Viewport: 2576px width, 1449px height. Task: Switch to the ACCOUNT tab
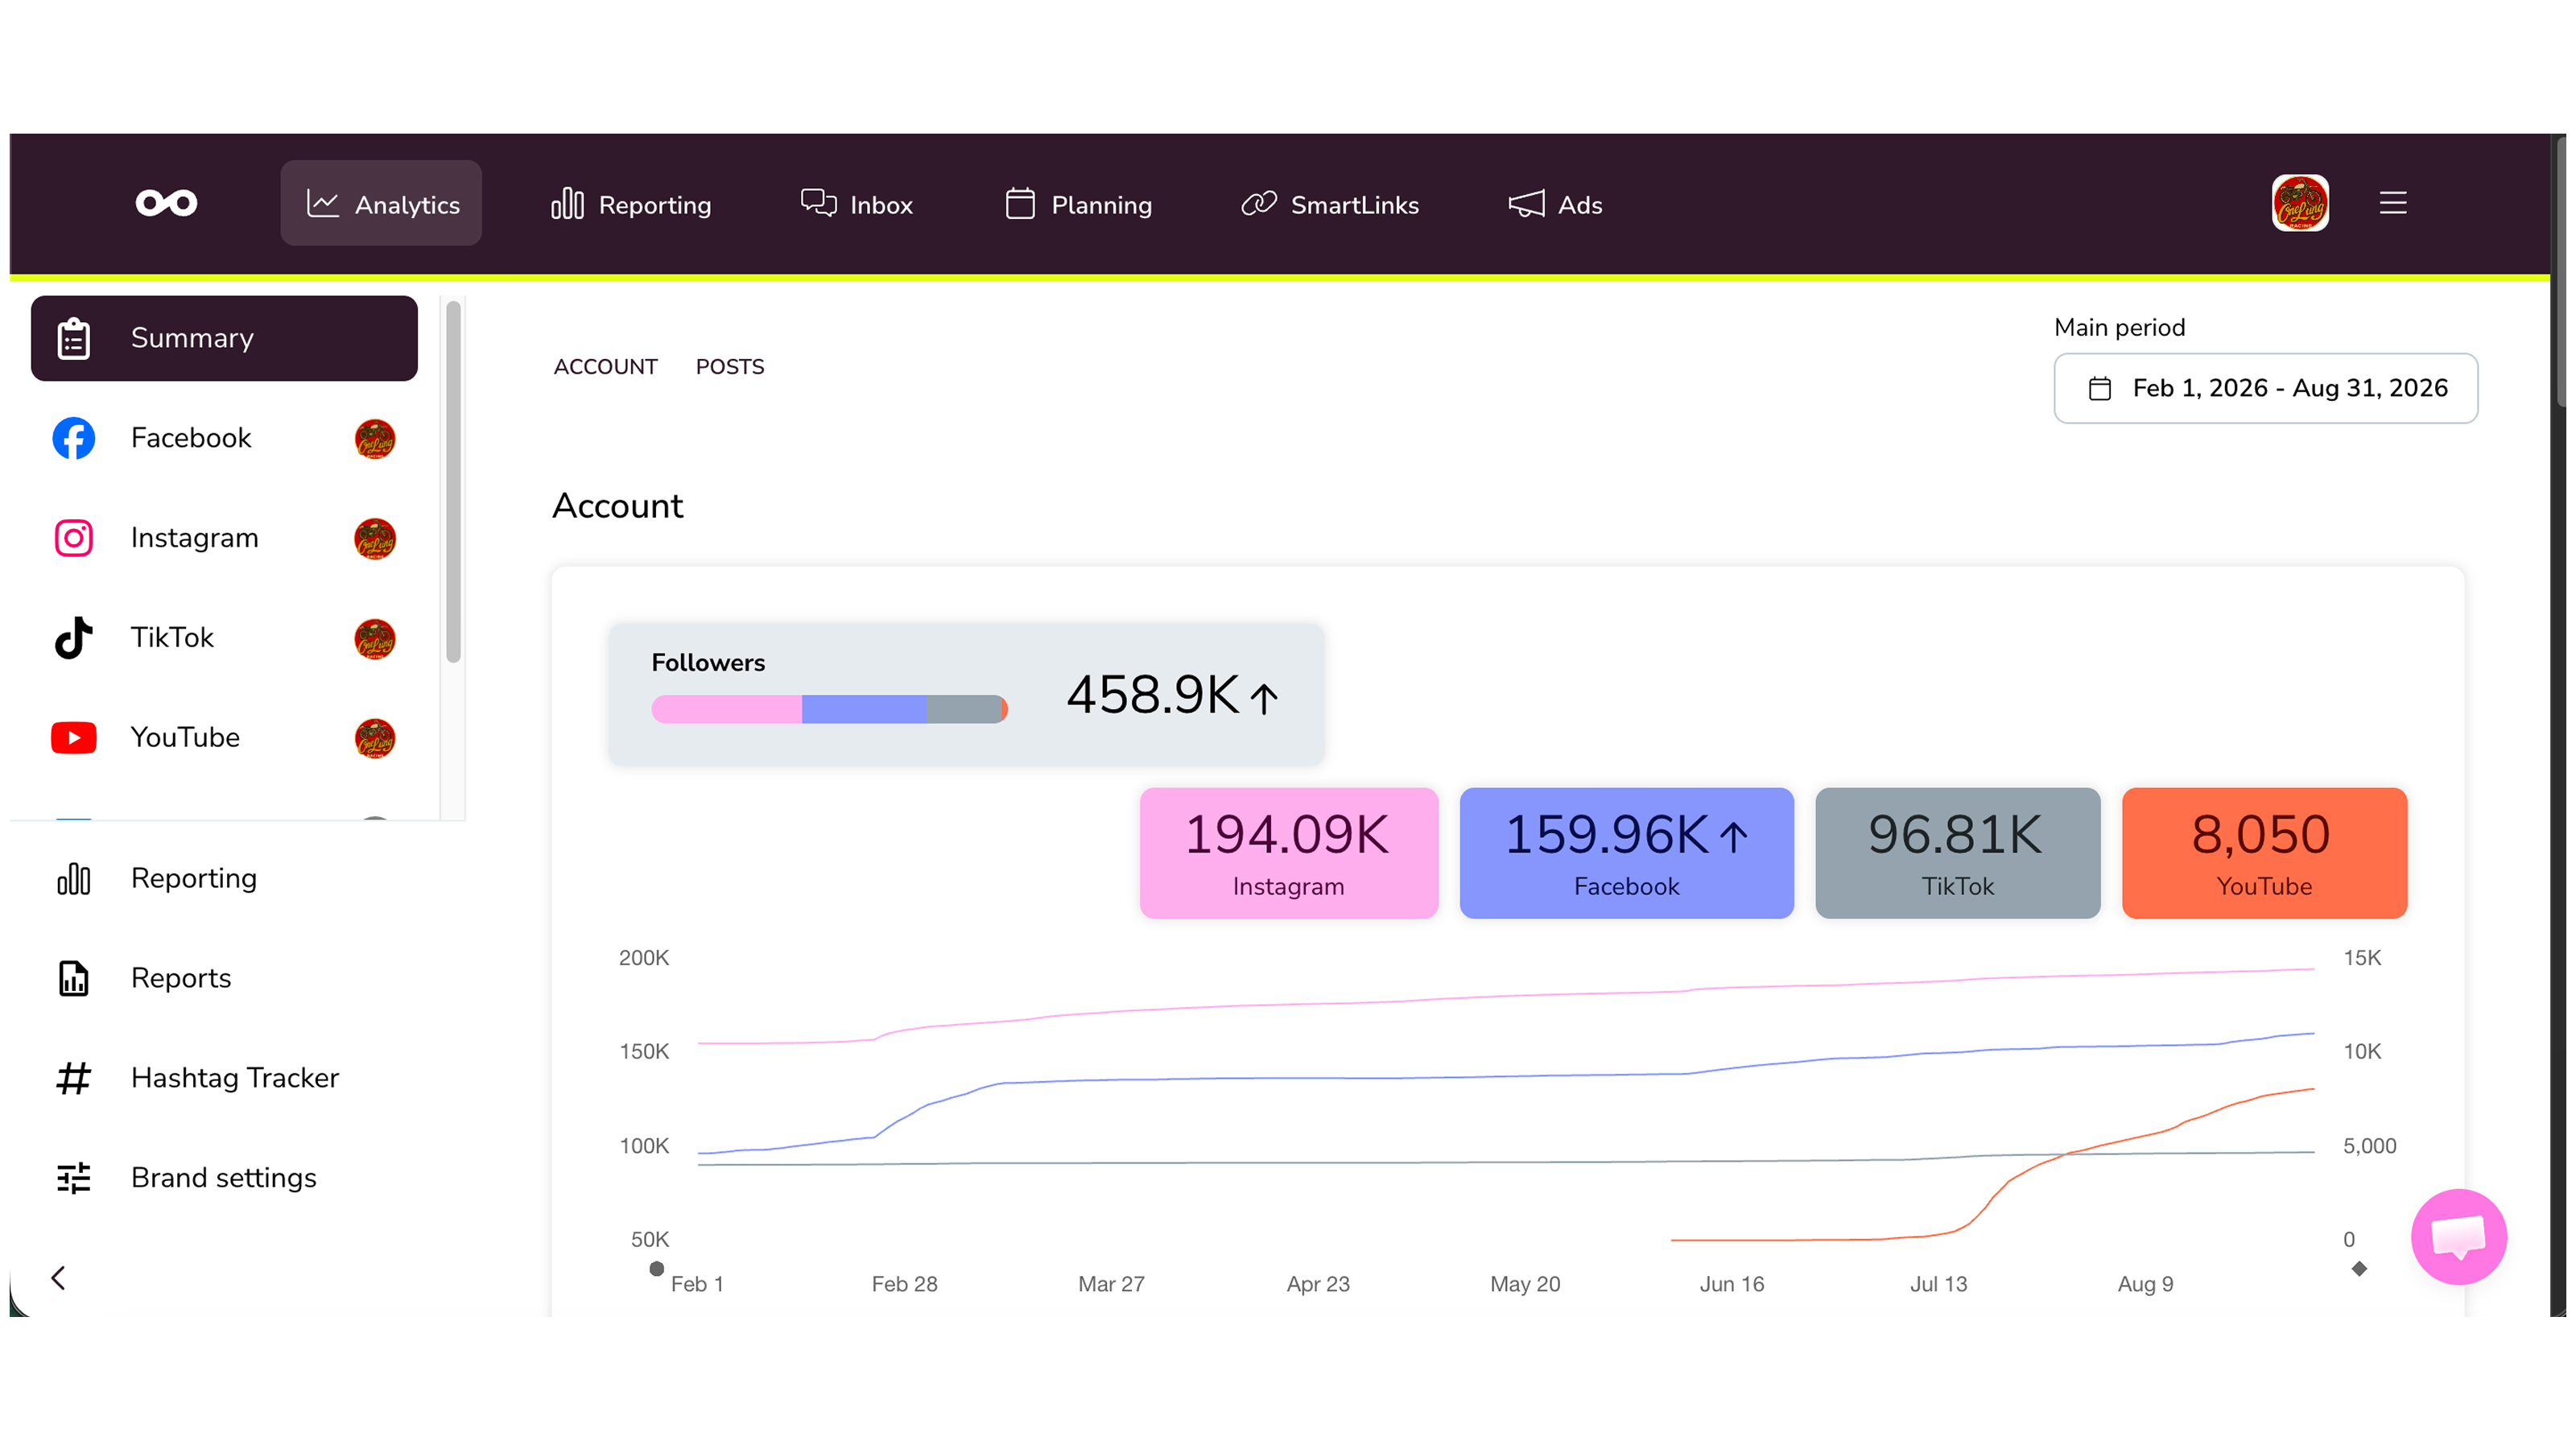tap(606, 367)
